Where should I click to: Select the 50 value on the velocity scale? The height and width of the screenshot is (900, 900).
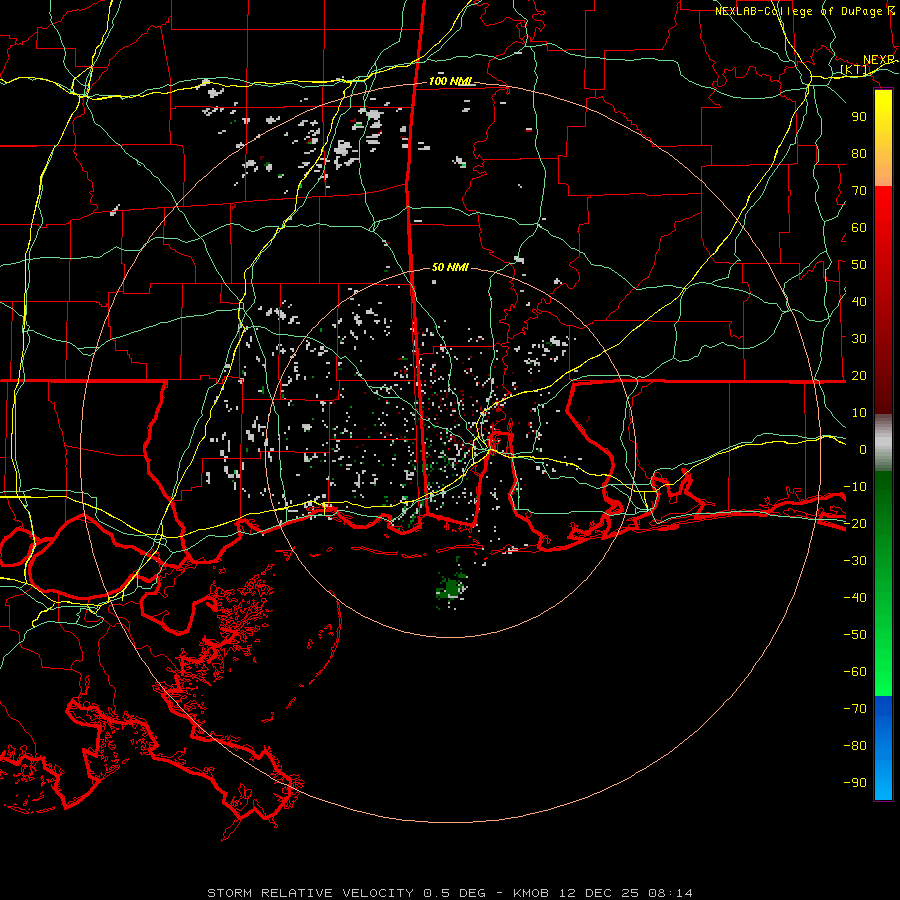859,265
